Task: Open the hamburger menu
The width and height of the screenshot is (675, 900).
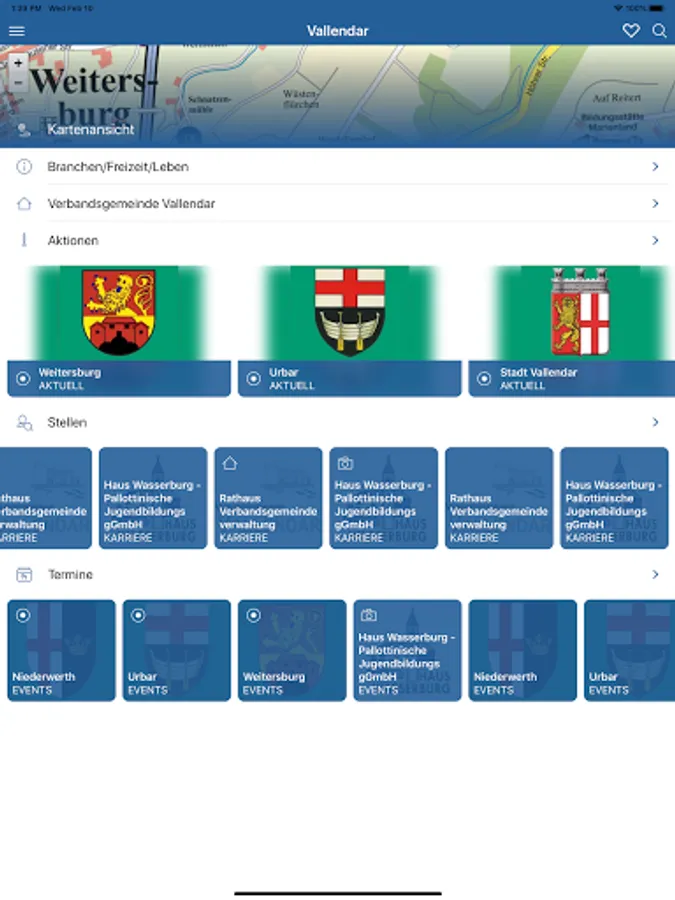Action: point(17,31)
